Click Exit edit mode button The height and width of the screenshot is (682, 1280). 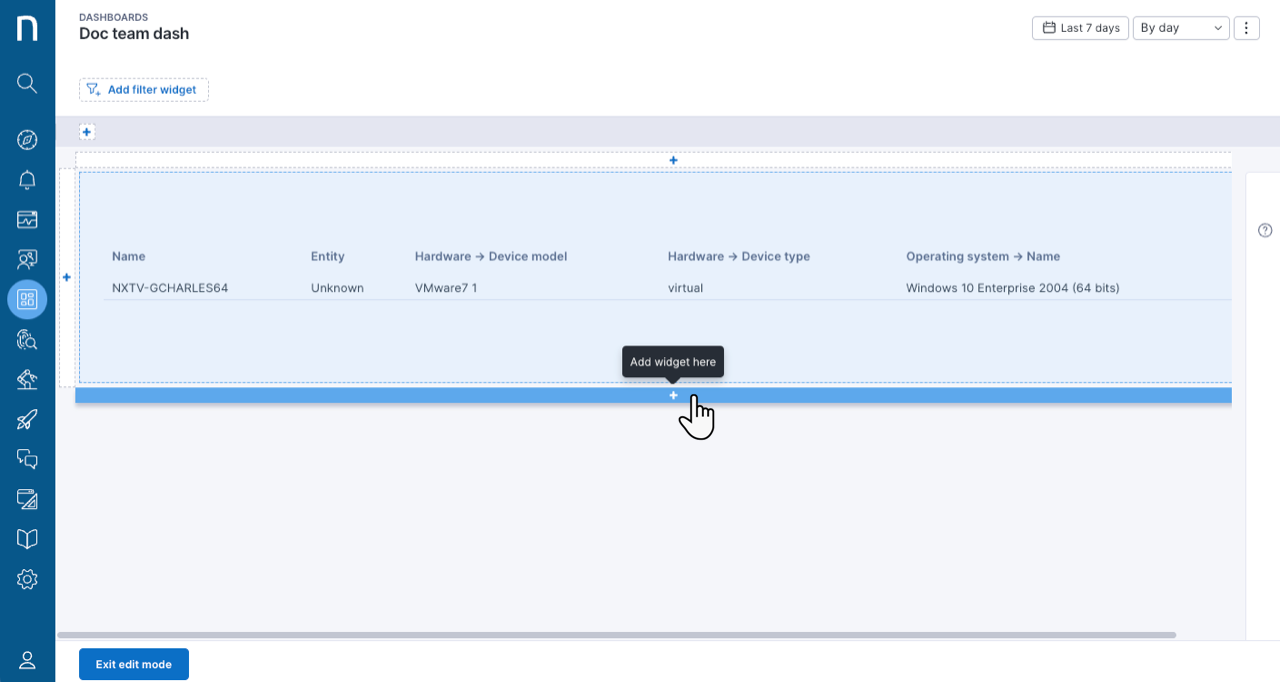(134, 664)
